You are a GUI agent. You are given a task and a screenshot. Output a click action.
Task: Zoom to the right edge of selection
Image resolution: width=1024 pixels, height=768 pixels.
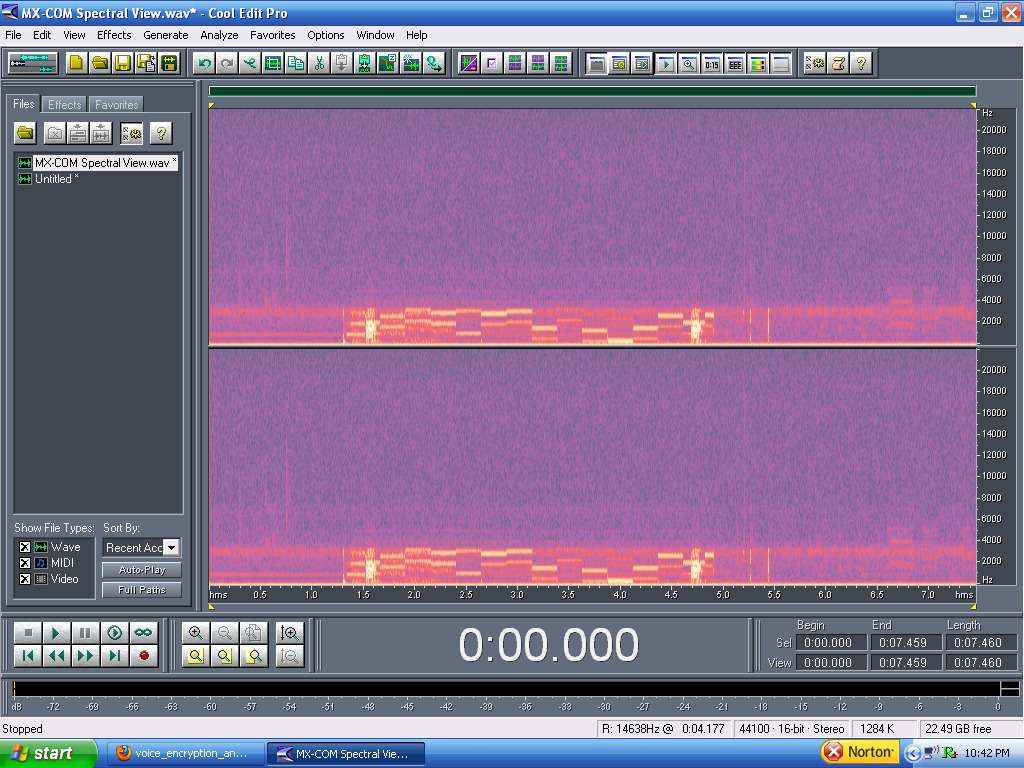(253, 656)
